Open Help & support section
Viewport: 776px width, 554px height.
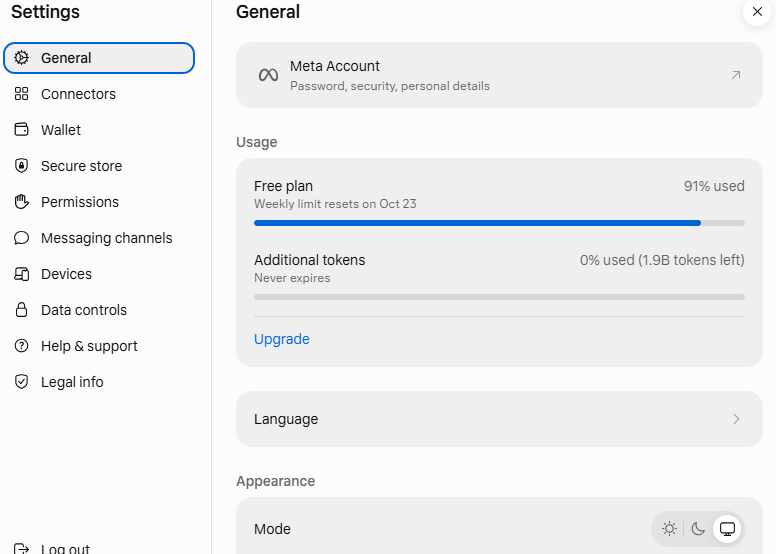click(x=99, y=346)
